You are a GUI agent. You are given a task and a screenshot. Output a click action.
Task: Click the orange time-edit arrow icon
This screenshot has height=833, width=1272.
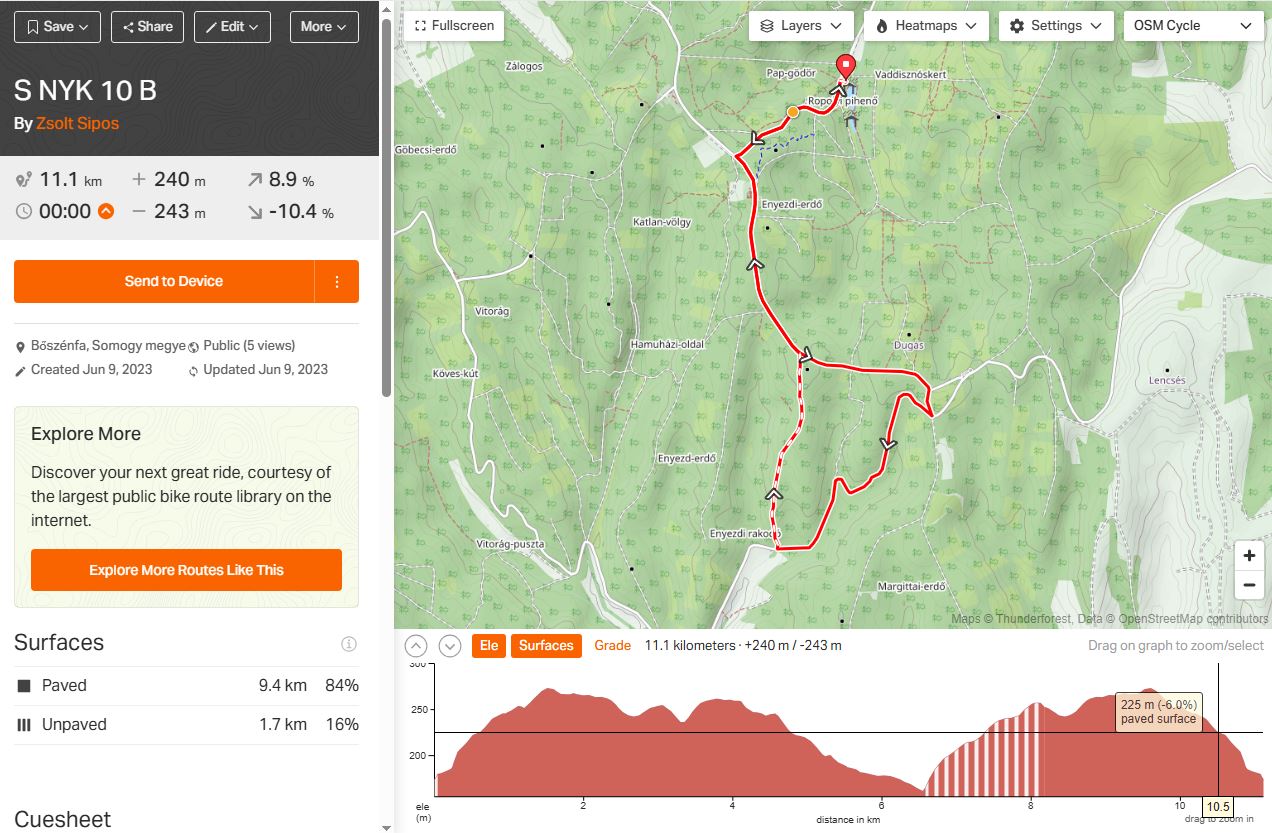pos(105,211)
